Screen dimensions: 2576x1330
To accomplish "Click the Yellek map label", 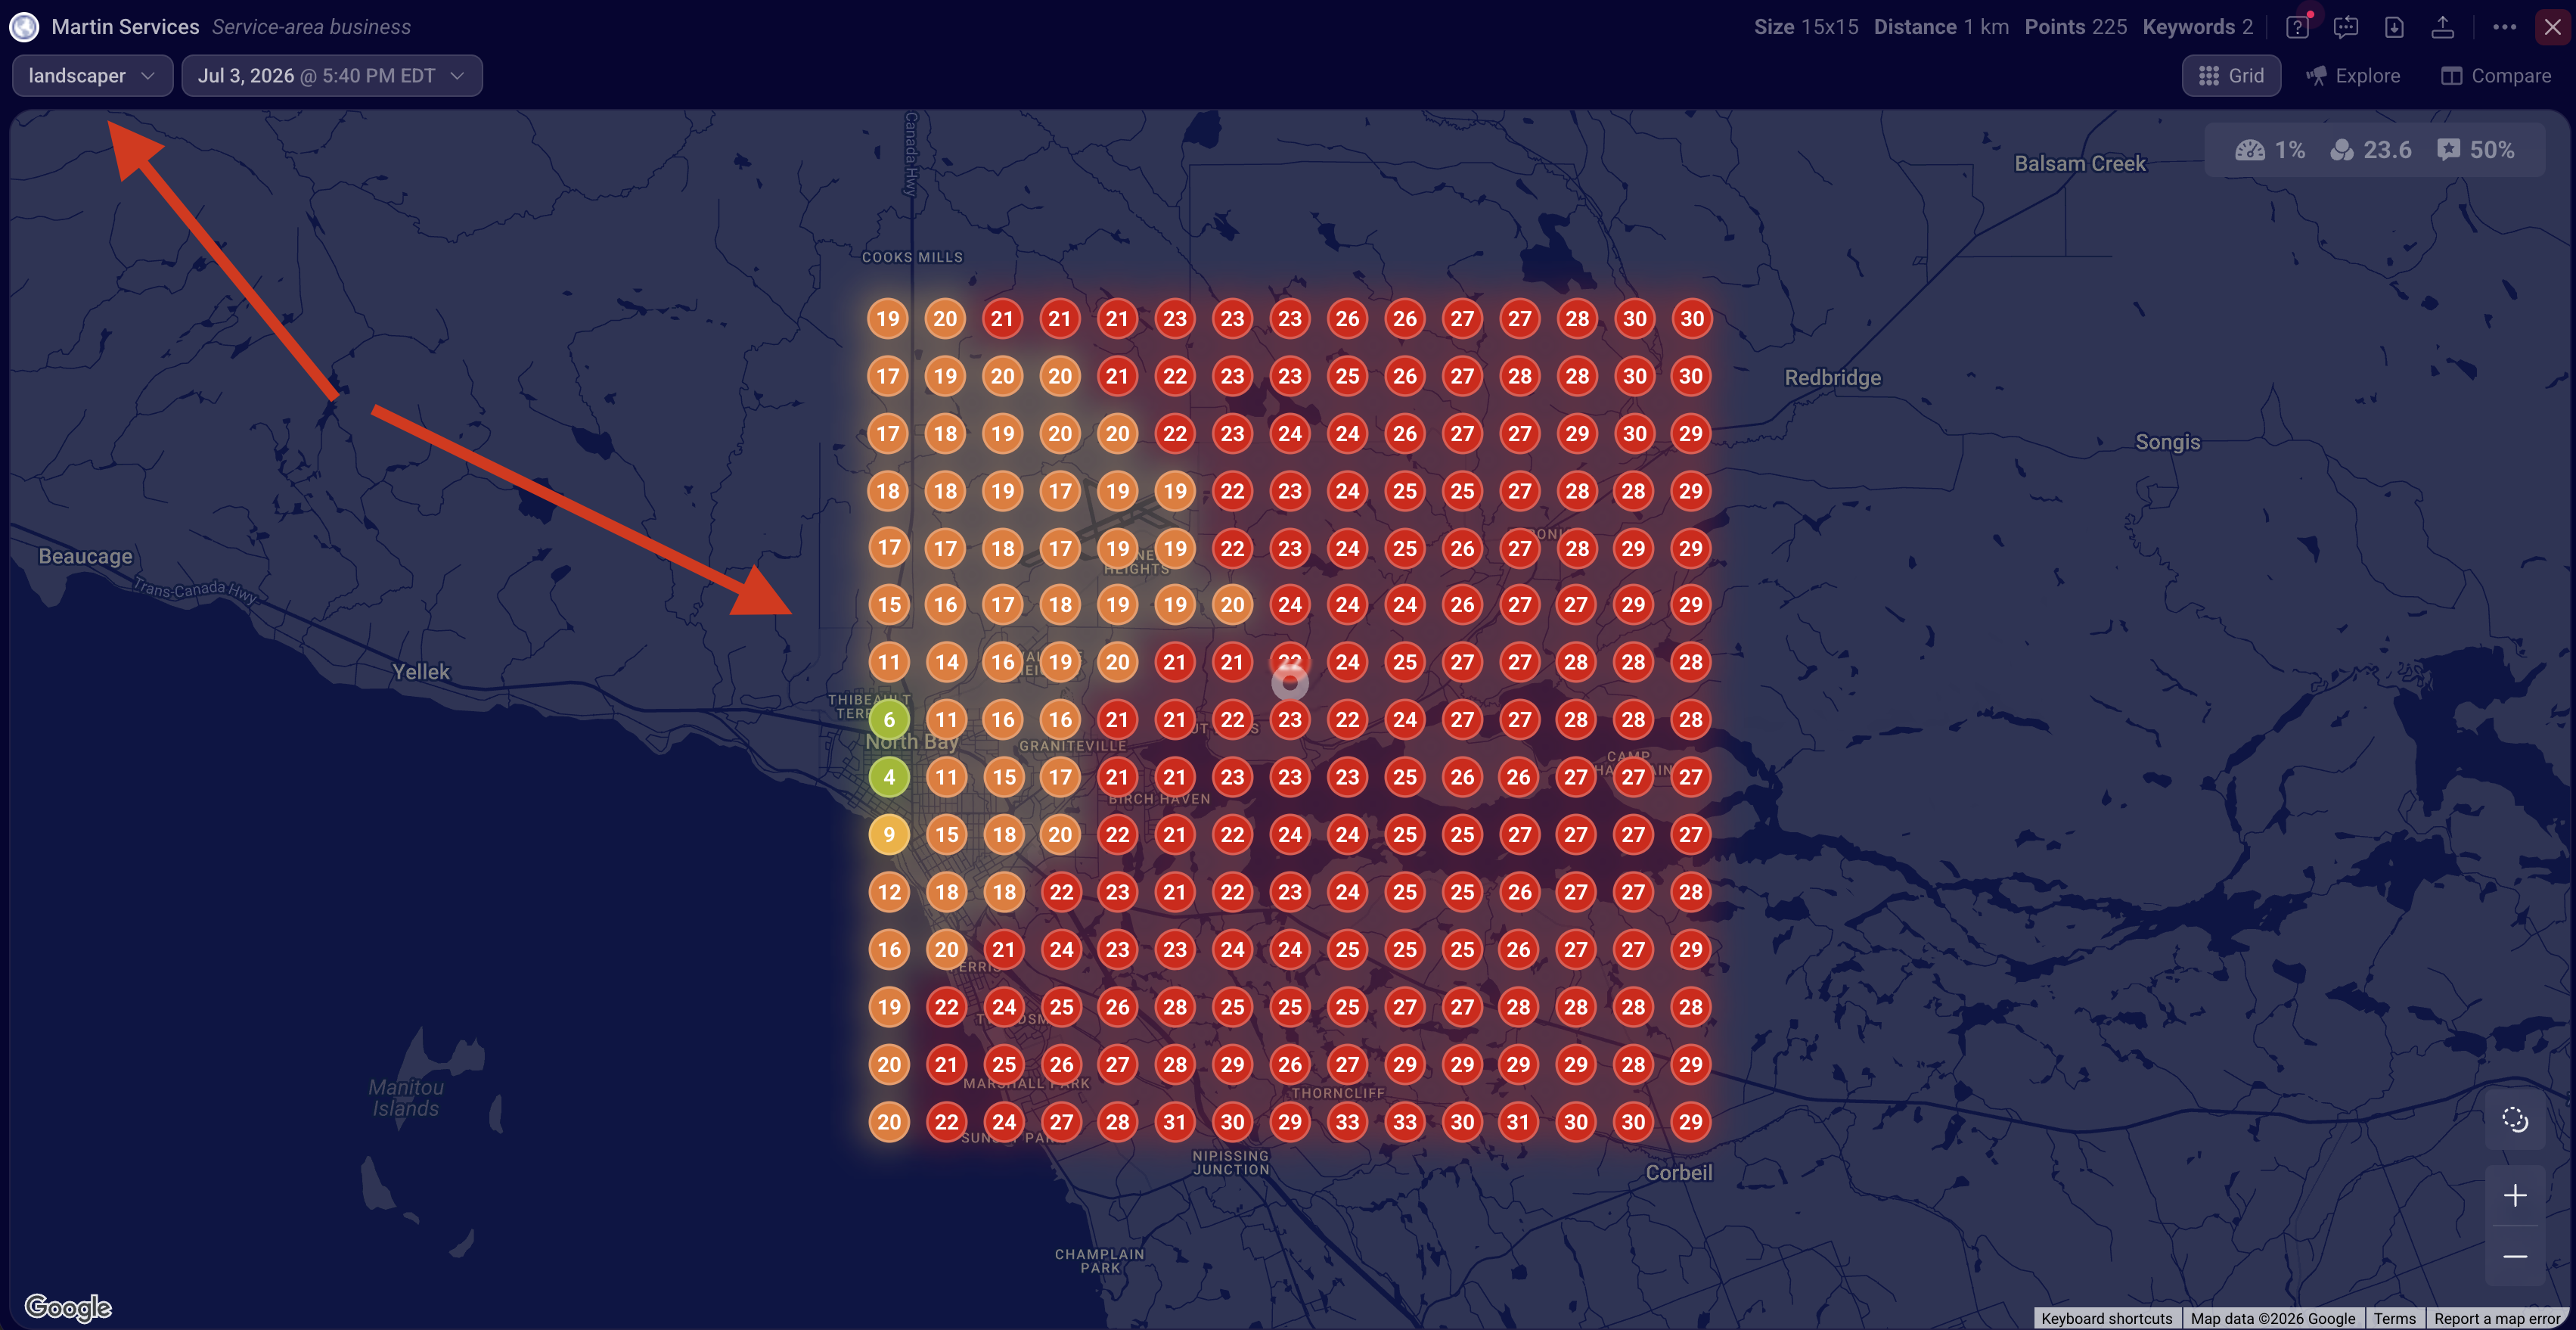I will point(421,672).
